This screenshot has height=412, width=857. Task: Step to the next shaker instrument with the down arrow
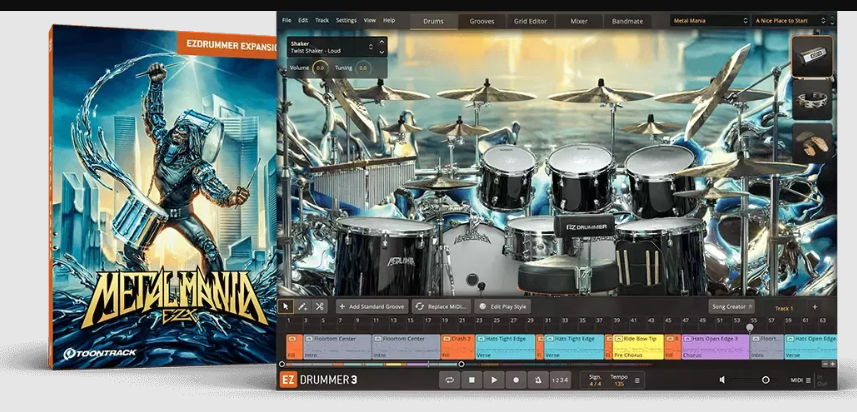pyautogui.click(x=381, y=52)
